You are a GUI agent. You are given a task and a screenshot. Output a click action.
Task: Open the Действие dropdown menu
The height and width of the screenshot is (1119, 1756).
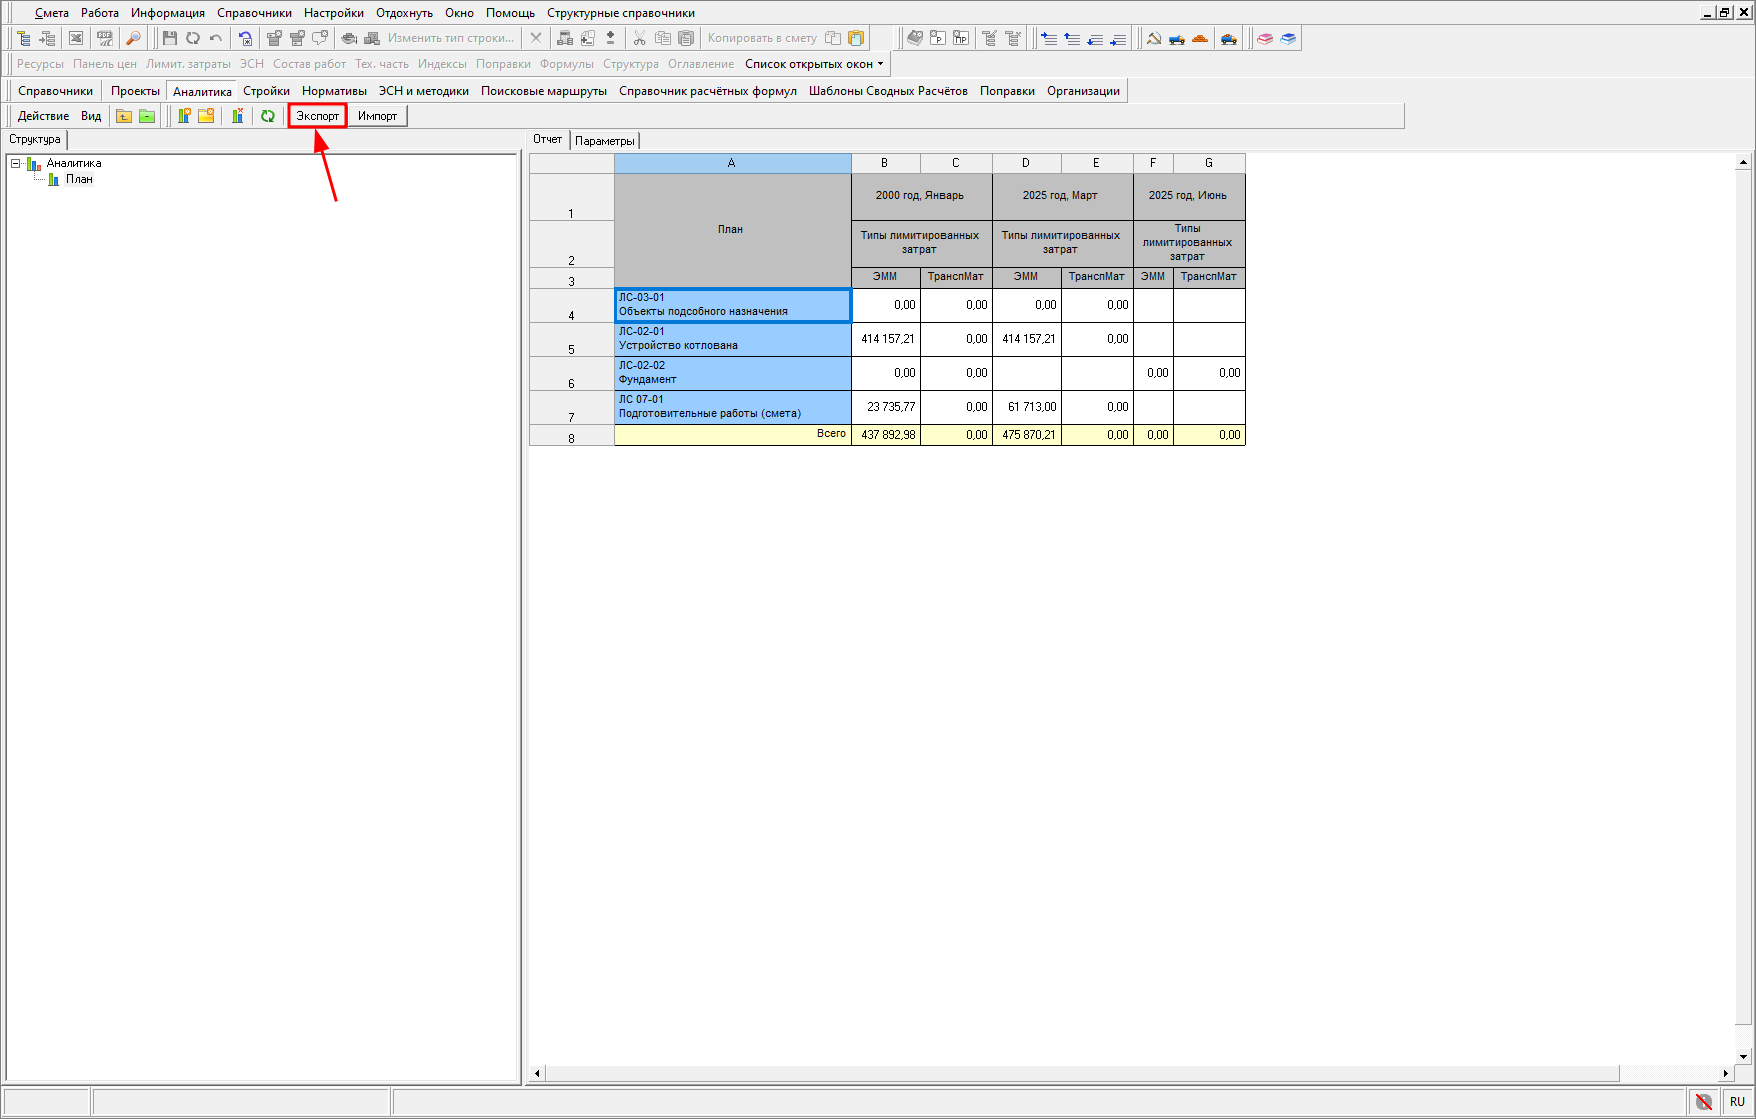tap(43, 116)
